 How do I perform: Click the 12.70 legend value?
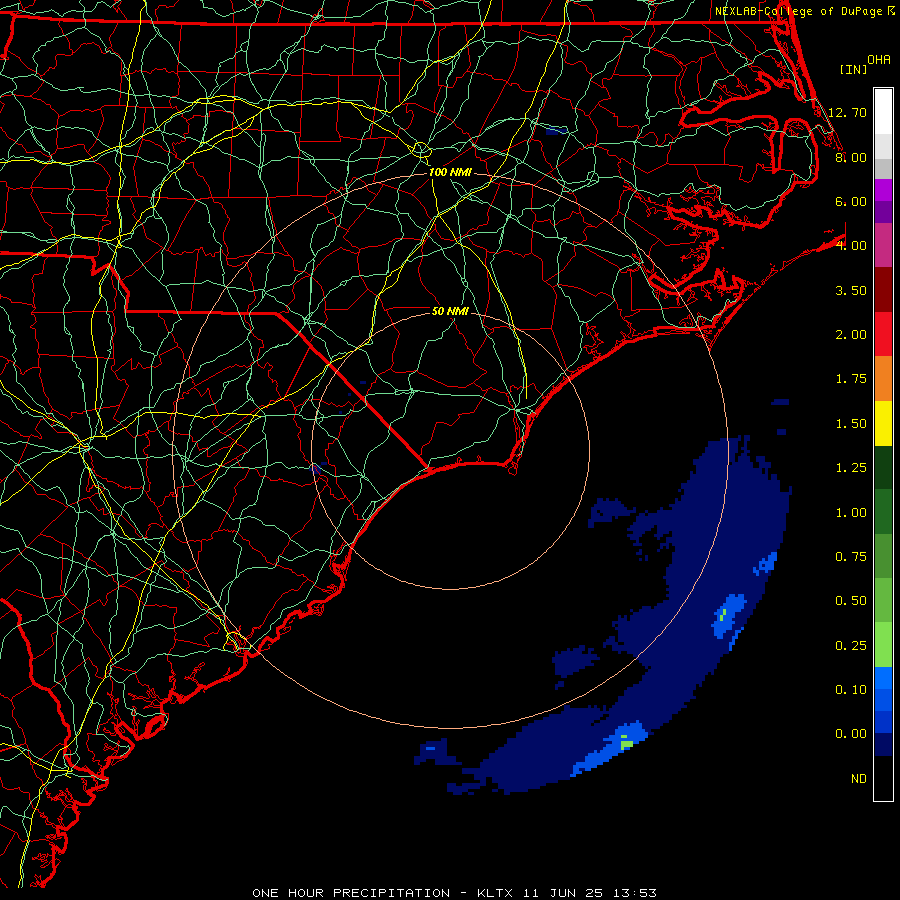click(x=847, y=112)
